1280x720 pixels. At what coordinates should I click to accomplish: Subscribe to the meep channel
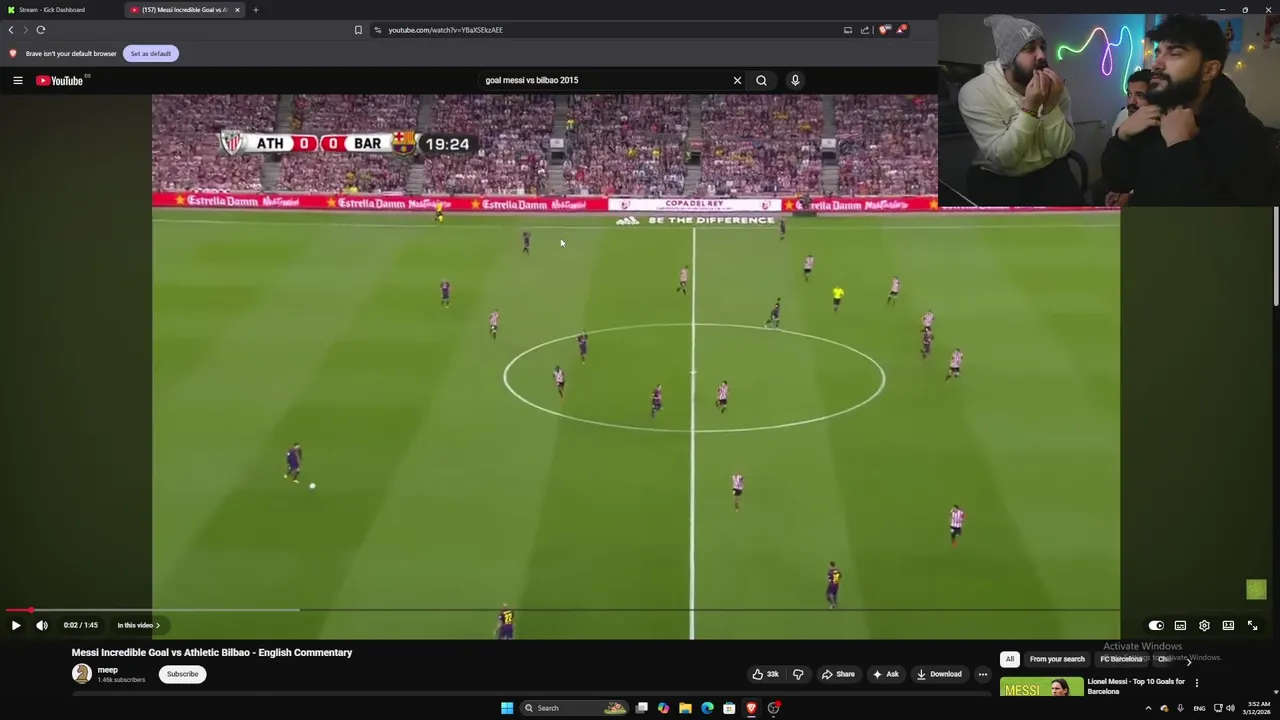pyautogui.click(x=182, y=674)
